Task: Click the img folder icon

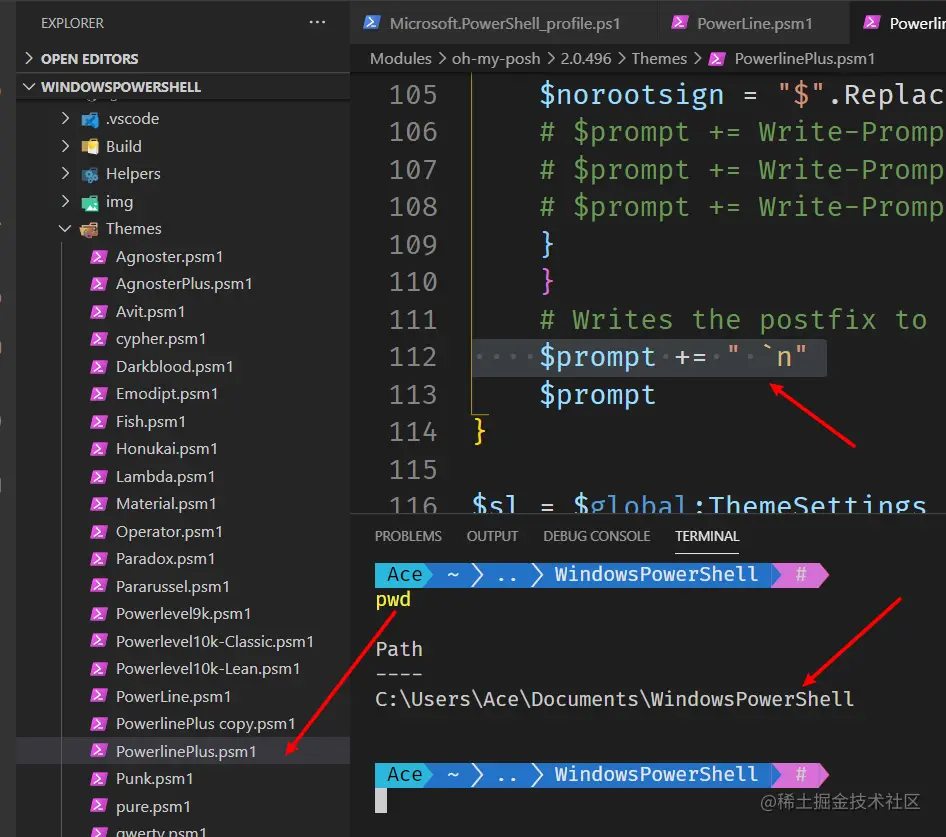Action: click(90, 202)
